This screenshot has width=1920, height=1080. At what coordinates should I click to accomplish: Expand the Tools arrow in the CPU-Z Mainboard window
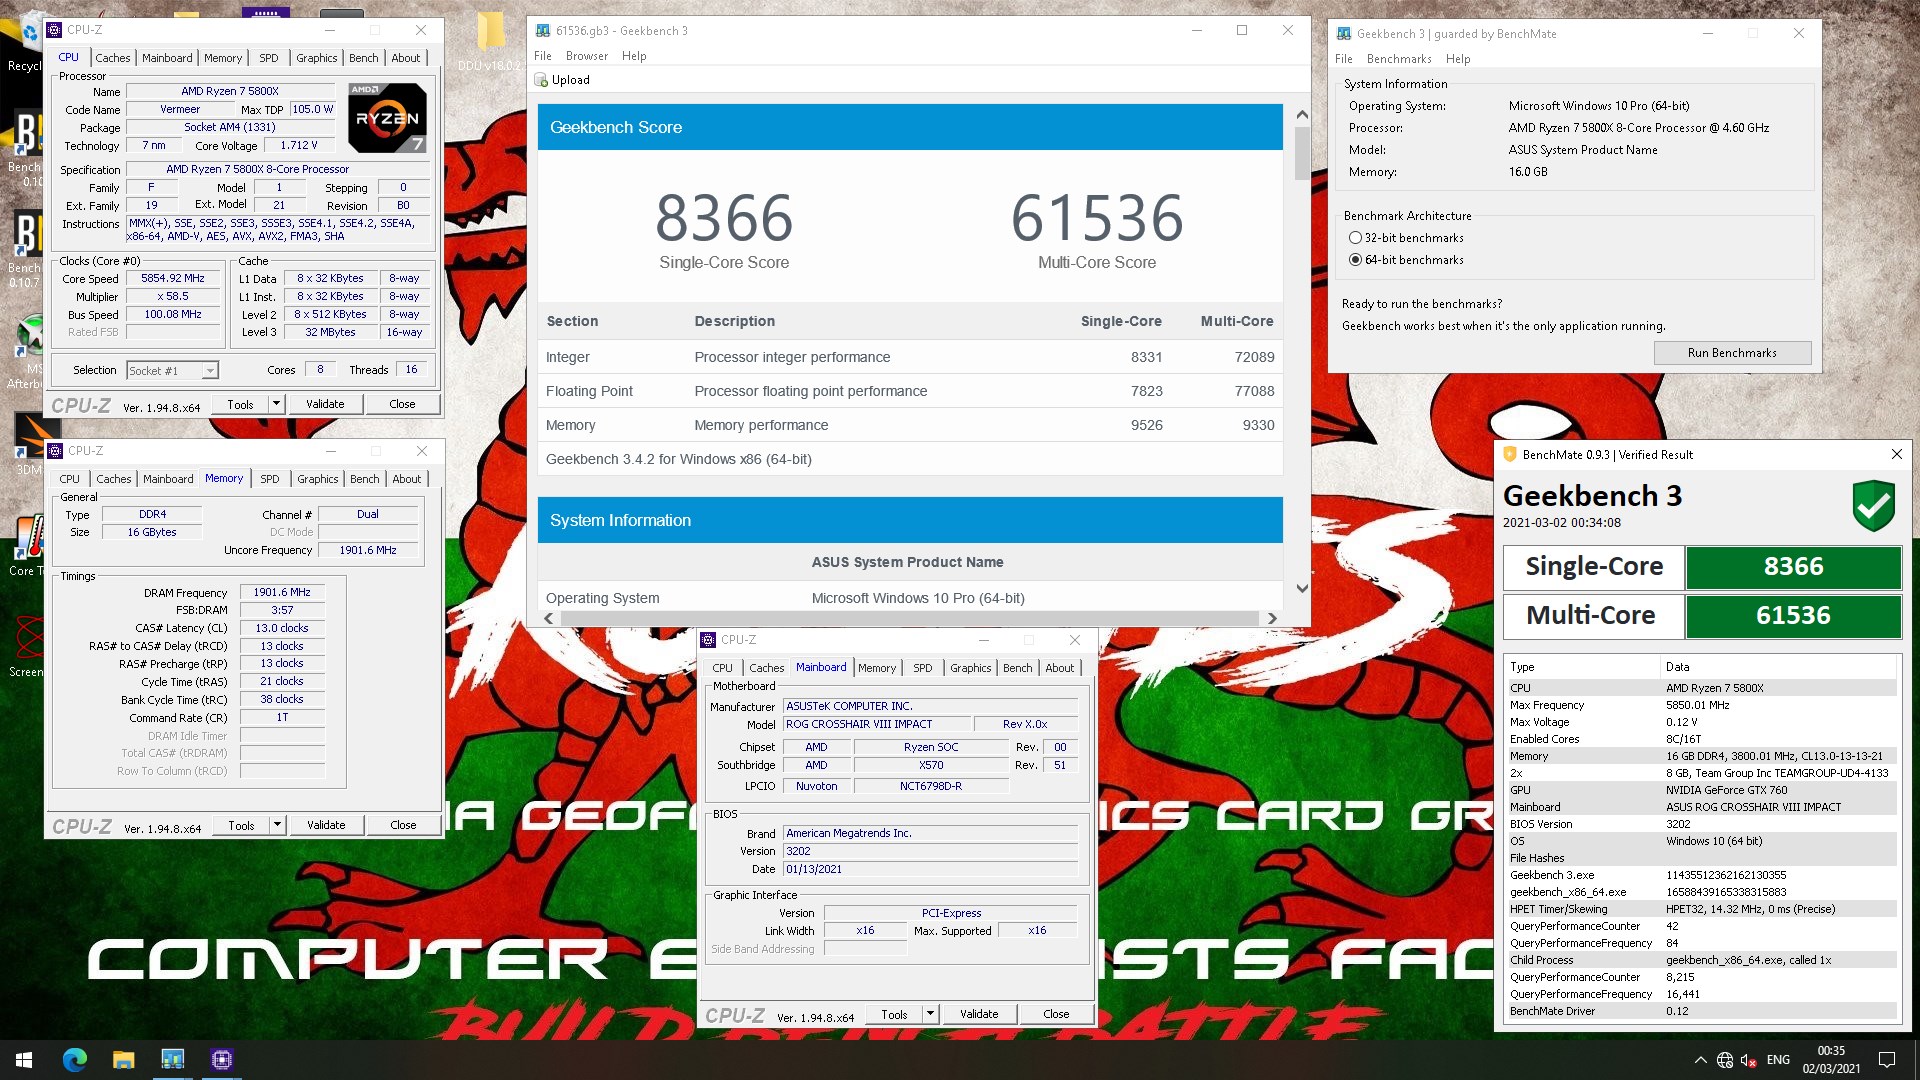click(x=930, y=1014)
